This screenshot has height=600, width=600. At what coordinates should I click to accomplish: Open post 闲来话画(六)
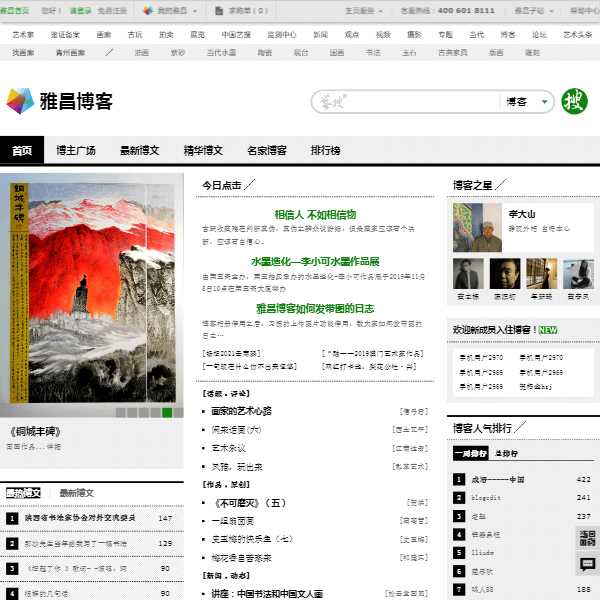point(236,430)
